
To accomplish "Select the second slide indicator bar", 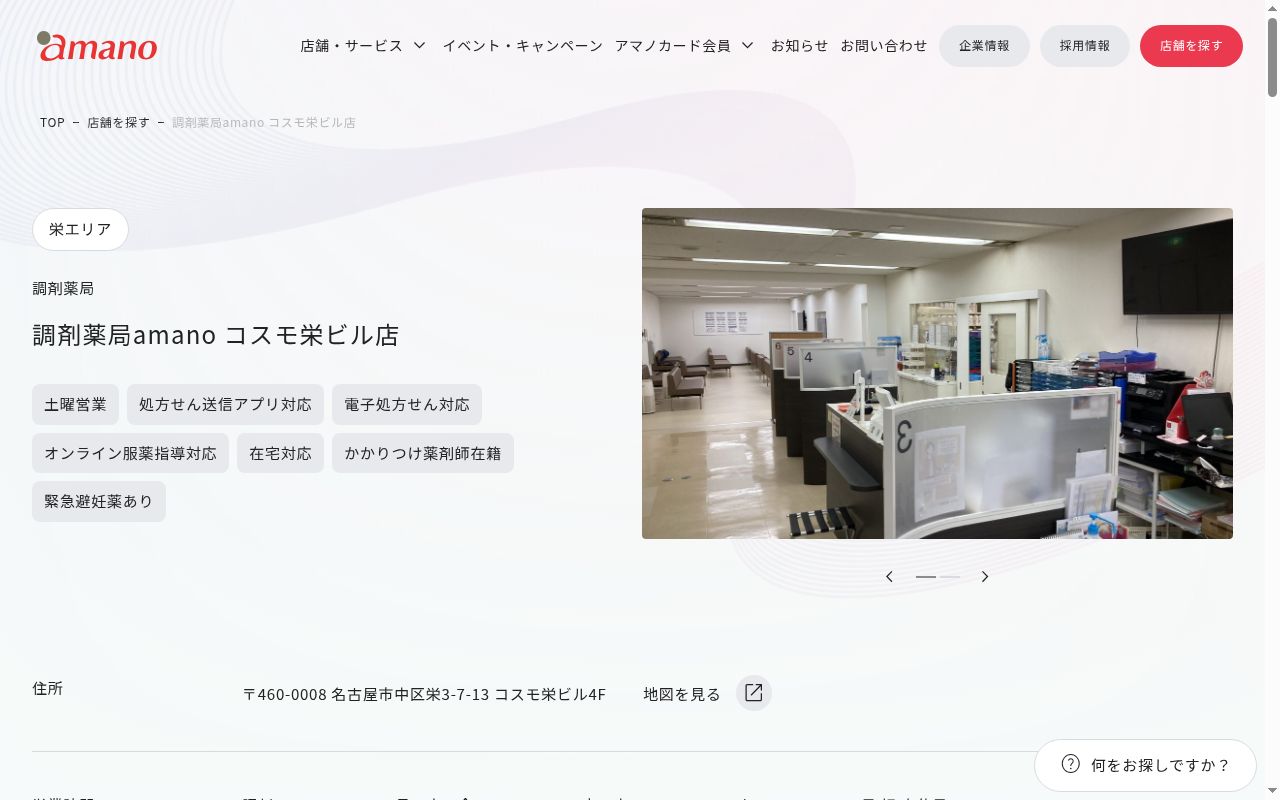I will pyautogui.click(x=950, y=577).
